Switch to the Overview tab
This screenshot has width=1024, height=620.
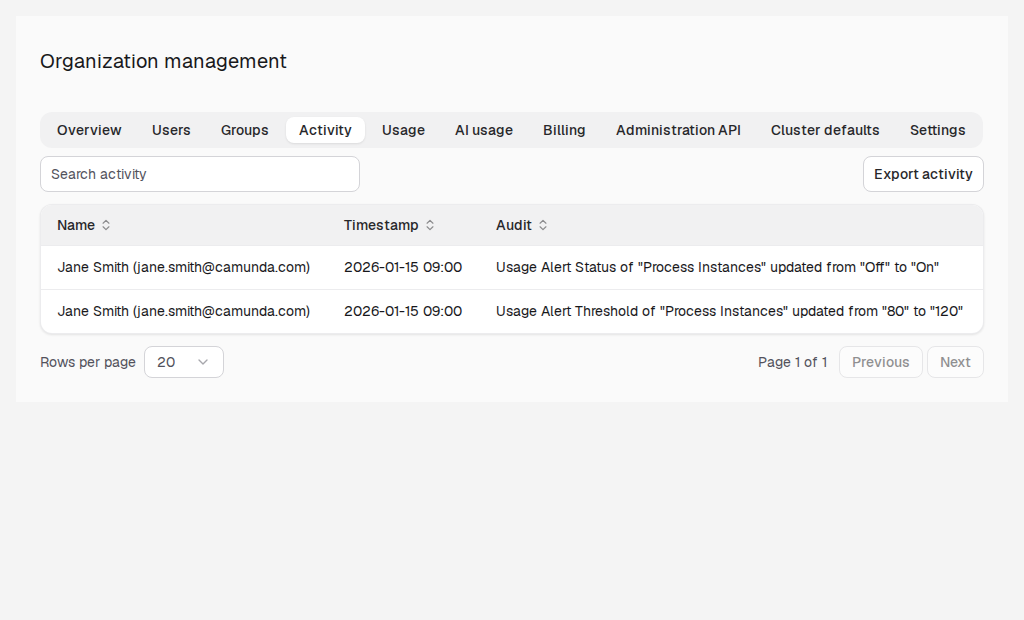tap(89, 130)
